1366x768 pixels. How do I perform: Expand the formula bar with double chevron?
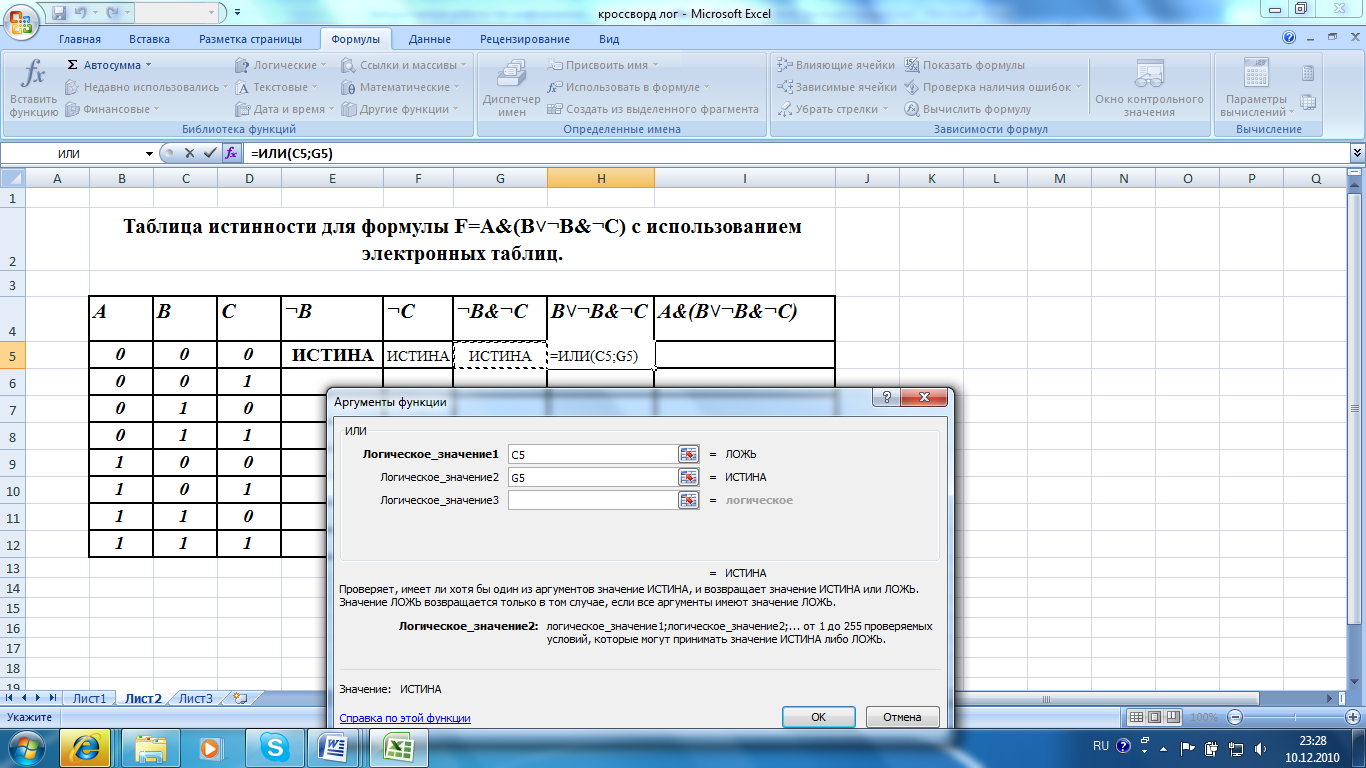[x=1357, y=153]
